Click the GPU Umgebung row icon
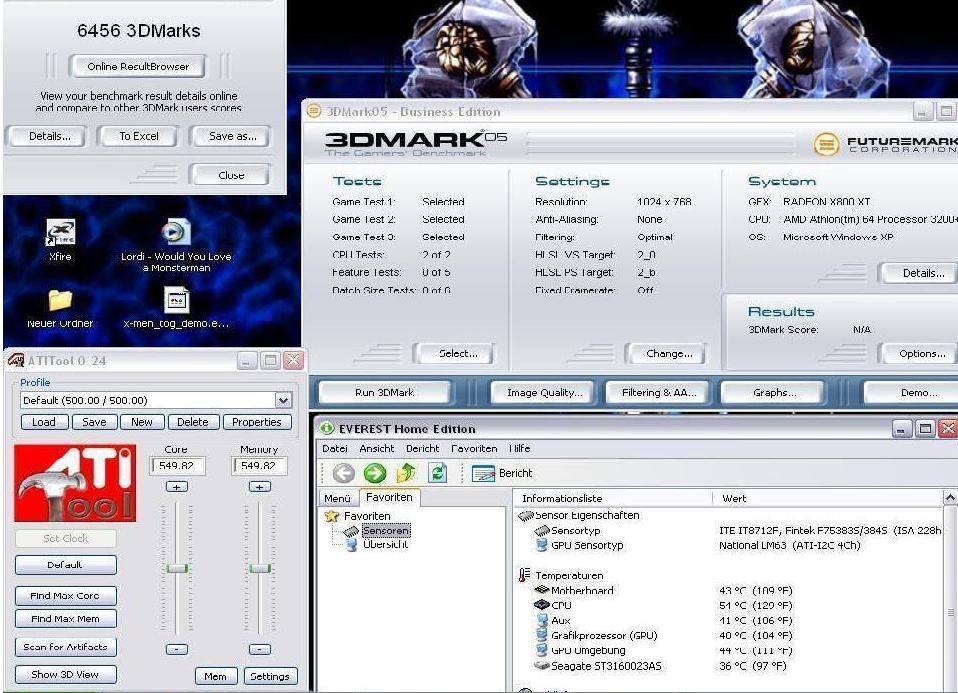 (541, 650)
